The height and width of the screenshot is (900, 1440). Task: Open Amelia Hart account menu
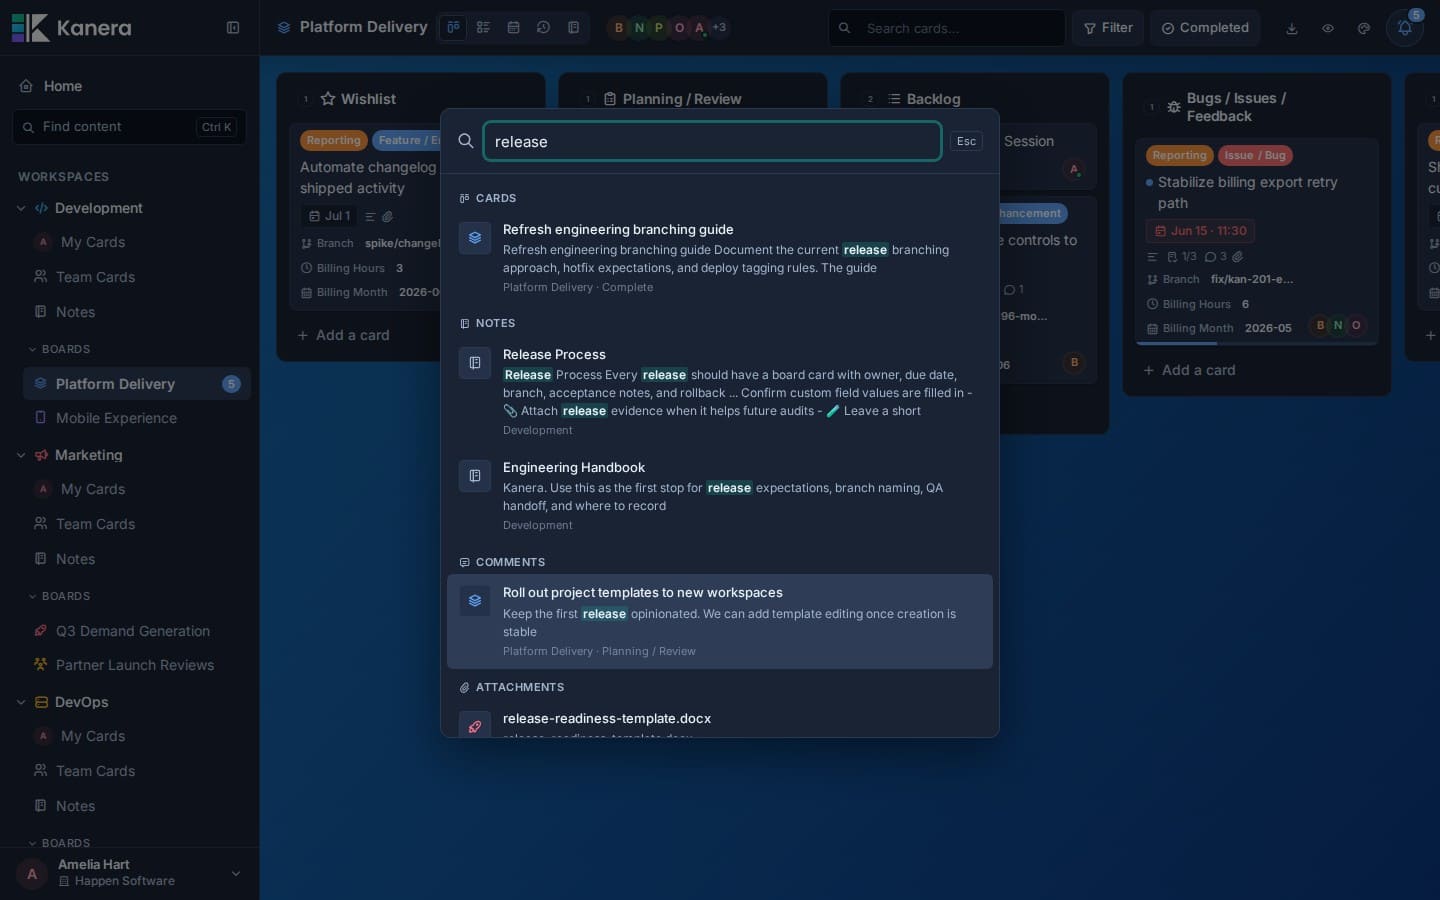pyautogui.click(x=129, y=873)
